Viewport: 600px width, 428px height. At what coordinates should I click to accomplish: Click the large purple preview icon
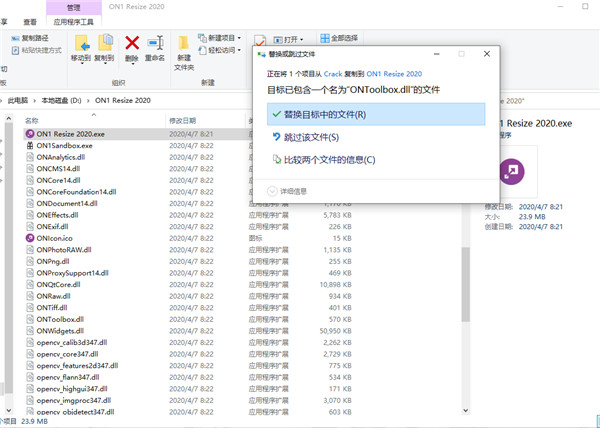[x=512, y=172]
